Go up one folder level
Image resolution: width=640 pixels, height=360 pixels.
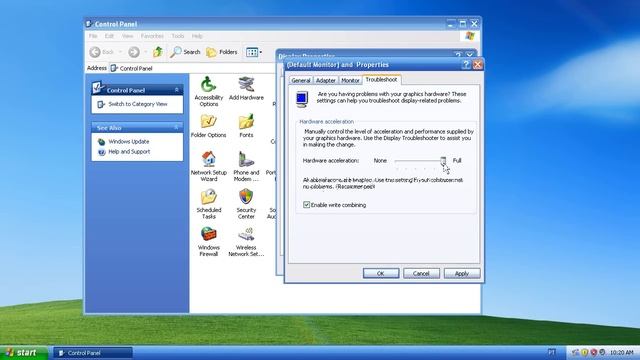pyautogui.click(x=158, y=52)
